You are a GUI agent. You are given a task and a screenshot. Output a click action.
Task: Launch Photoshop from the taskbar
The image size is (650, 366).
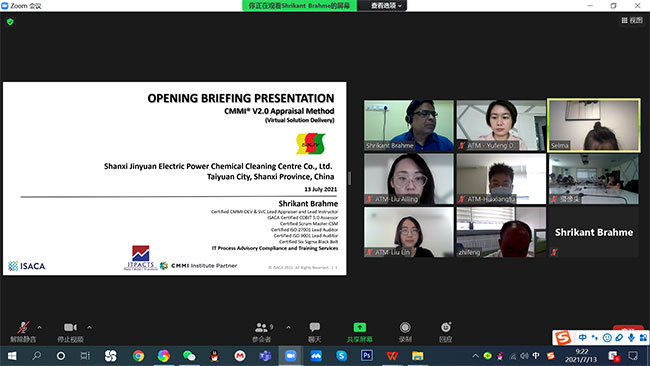(x=366, y=356)
